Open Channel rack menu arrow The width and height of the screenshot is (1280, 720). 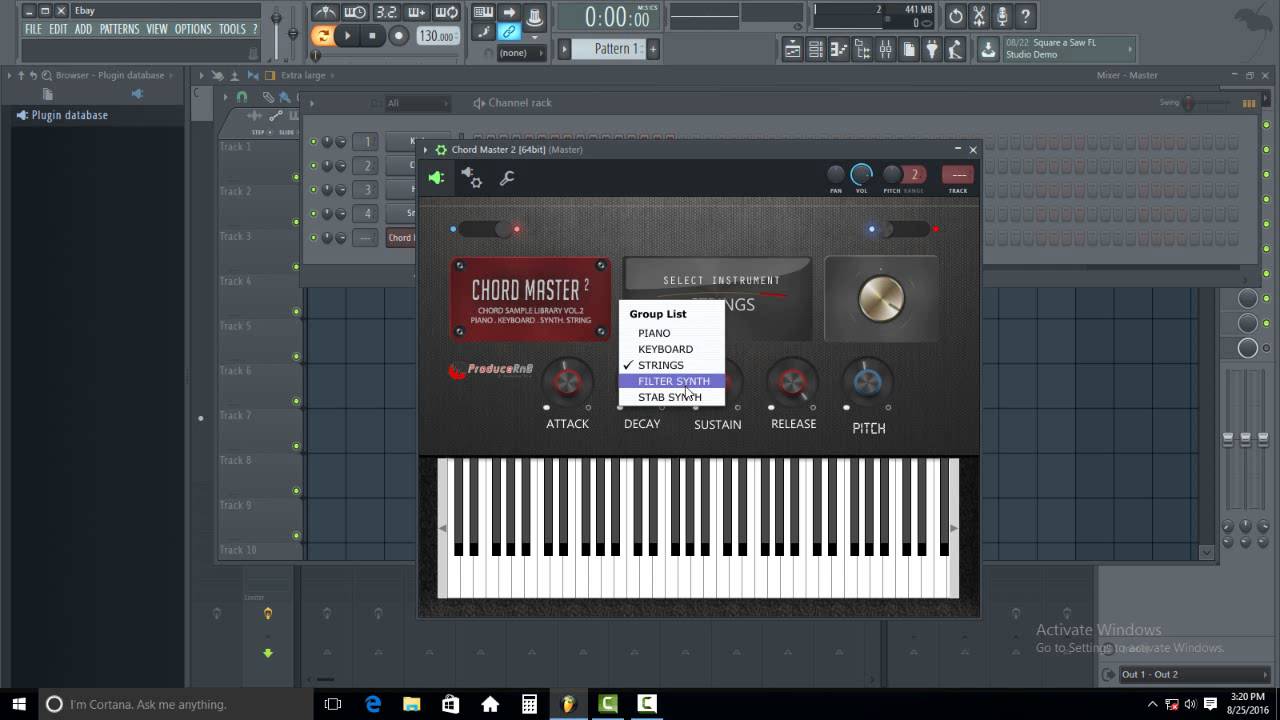[312, 103]
